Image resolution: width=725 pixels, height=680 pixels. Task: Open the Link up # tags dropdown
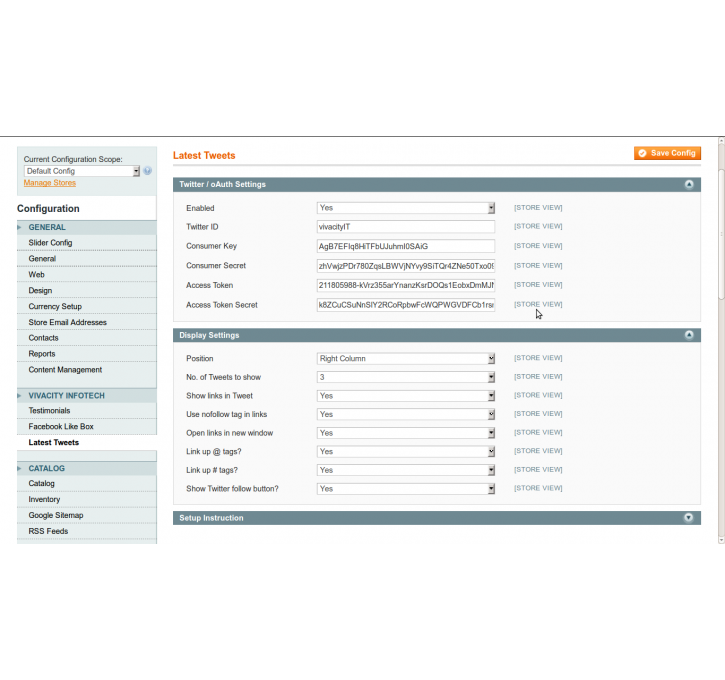tap(406, 470)
